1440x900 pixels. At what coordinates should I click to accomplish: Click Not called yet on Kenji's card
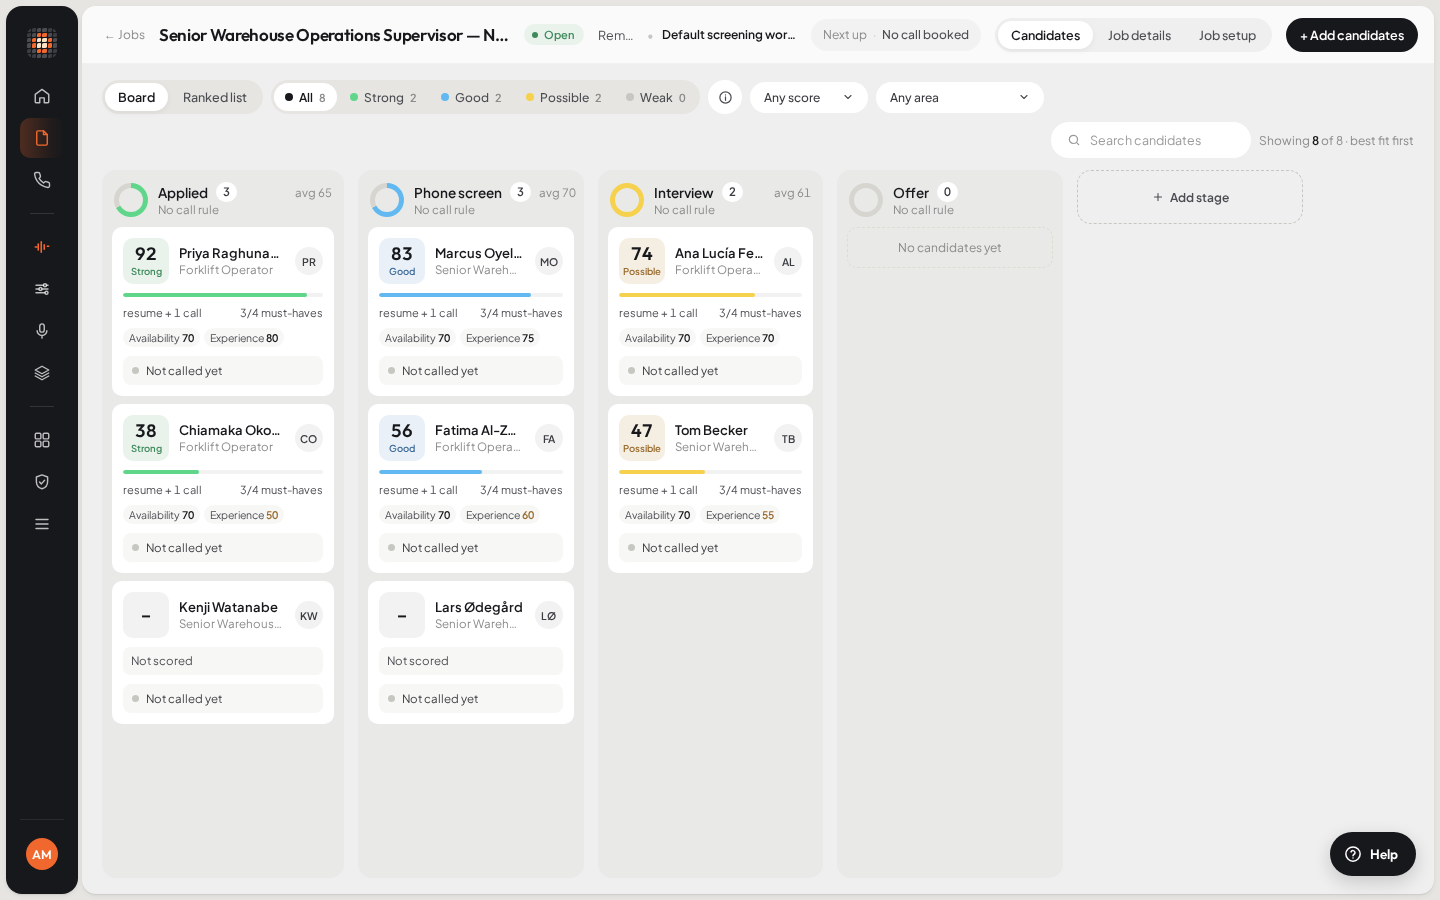[x=223, y=699]
